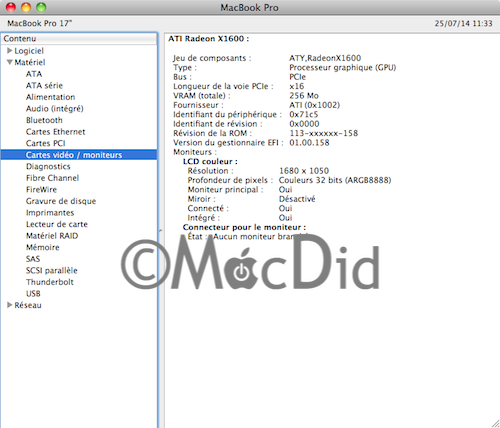Select Cartes PCI item
Image resolution: width=500 pixels, height=428 pixels.
click(46, 143)
